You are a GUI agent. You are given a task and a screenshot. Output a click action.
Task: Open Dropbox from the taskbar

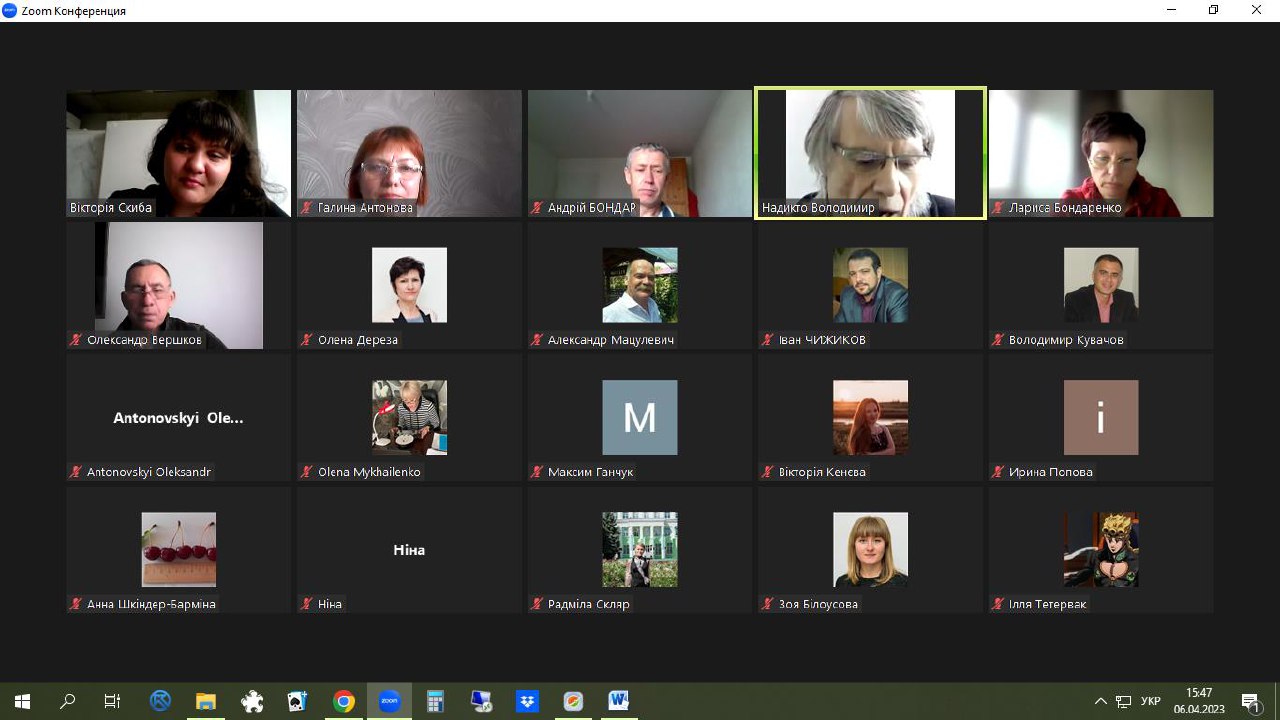527,701
